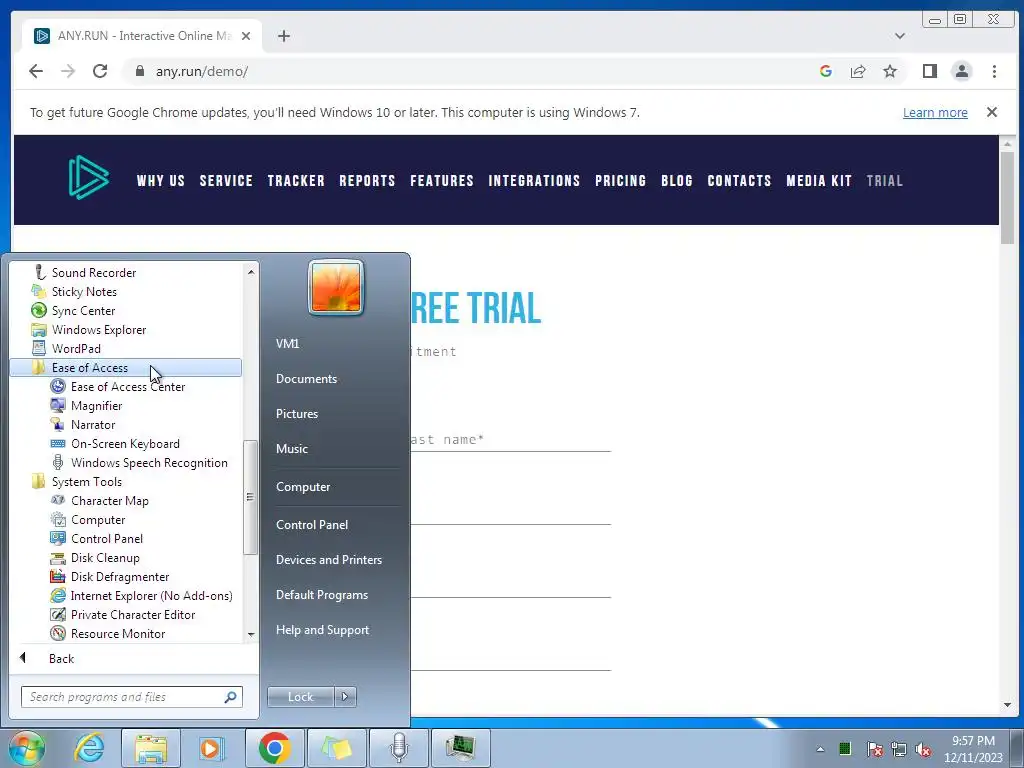
Task: Reload the any.run page
Action: click(100, 71)
